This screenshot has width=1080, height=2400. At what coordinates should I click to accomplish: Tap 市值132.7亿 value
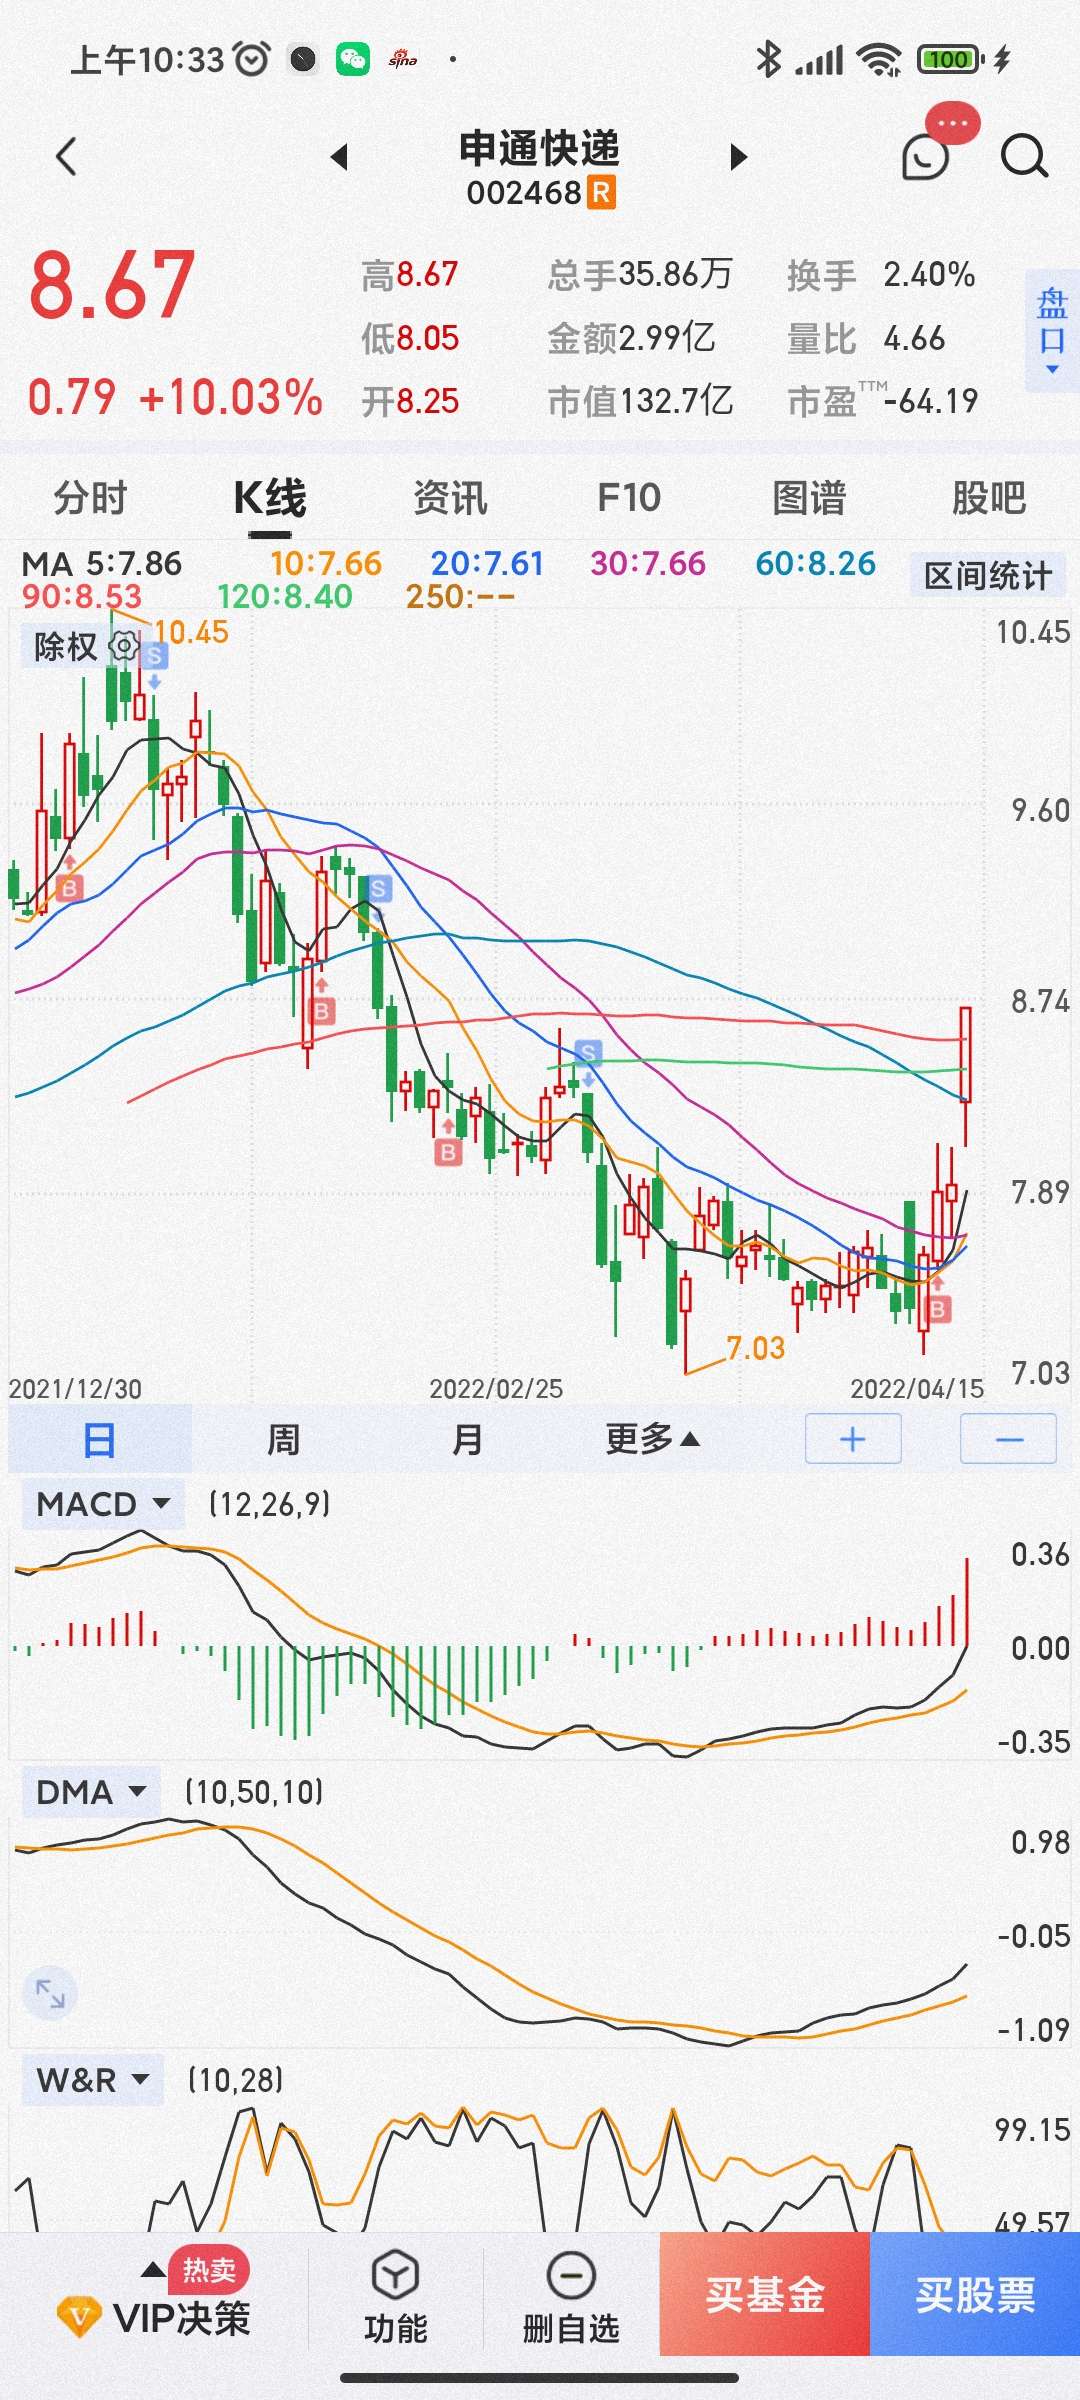pos(641,402)
